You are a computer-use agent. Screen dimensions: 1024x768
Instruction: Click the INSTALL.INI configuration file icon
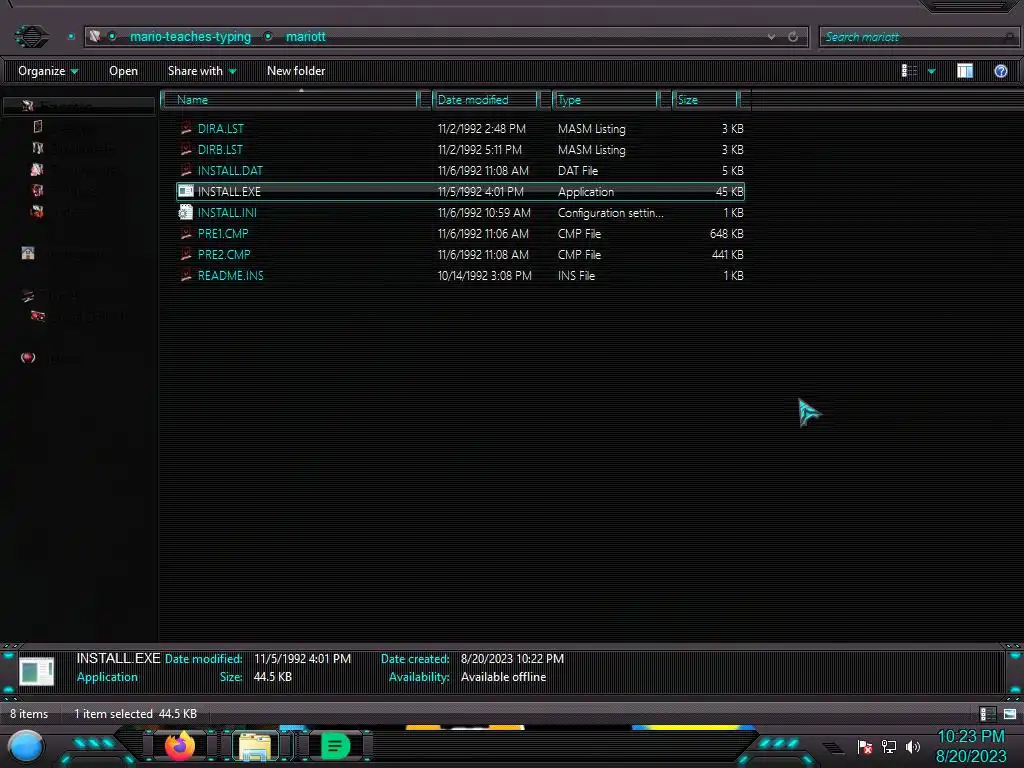(185, 212)
